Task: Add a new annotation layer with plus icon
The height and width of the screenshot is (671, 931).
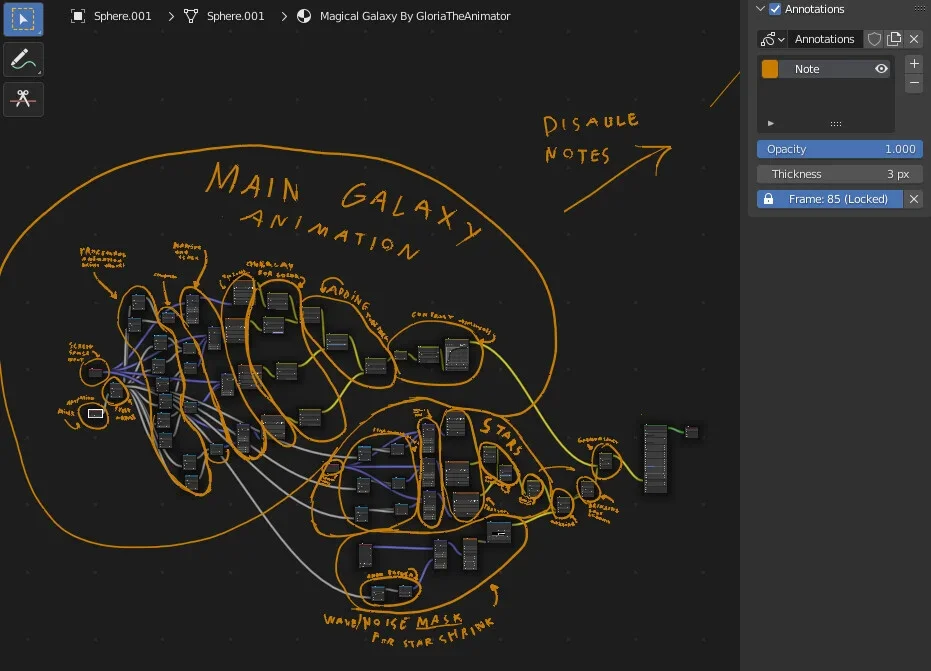Action: click(x=913, y=63)
